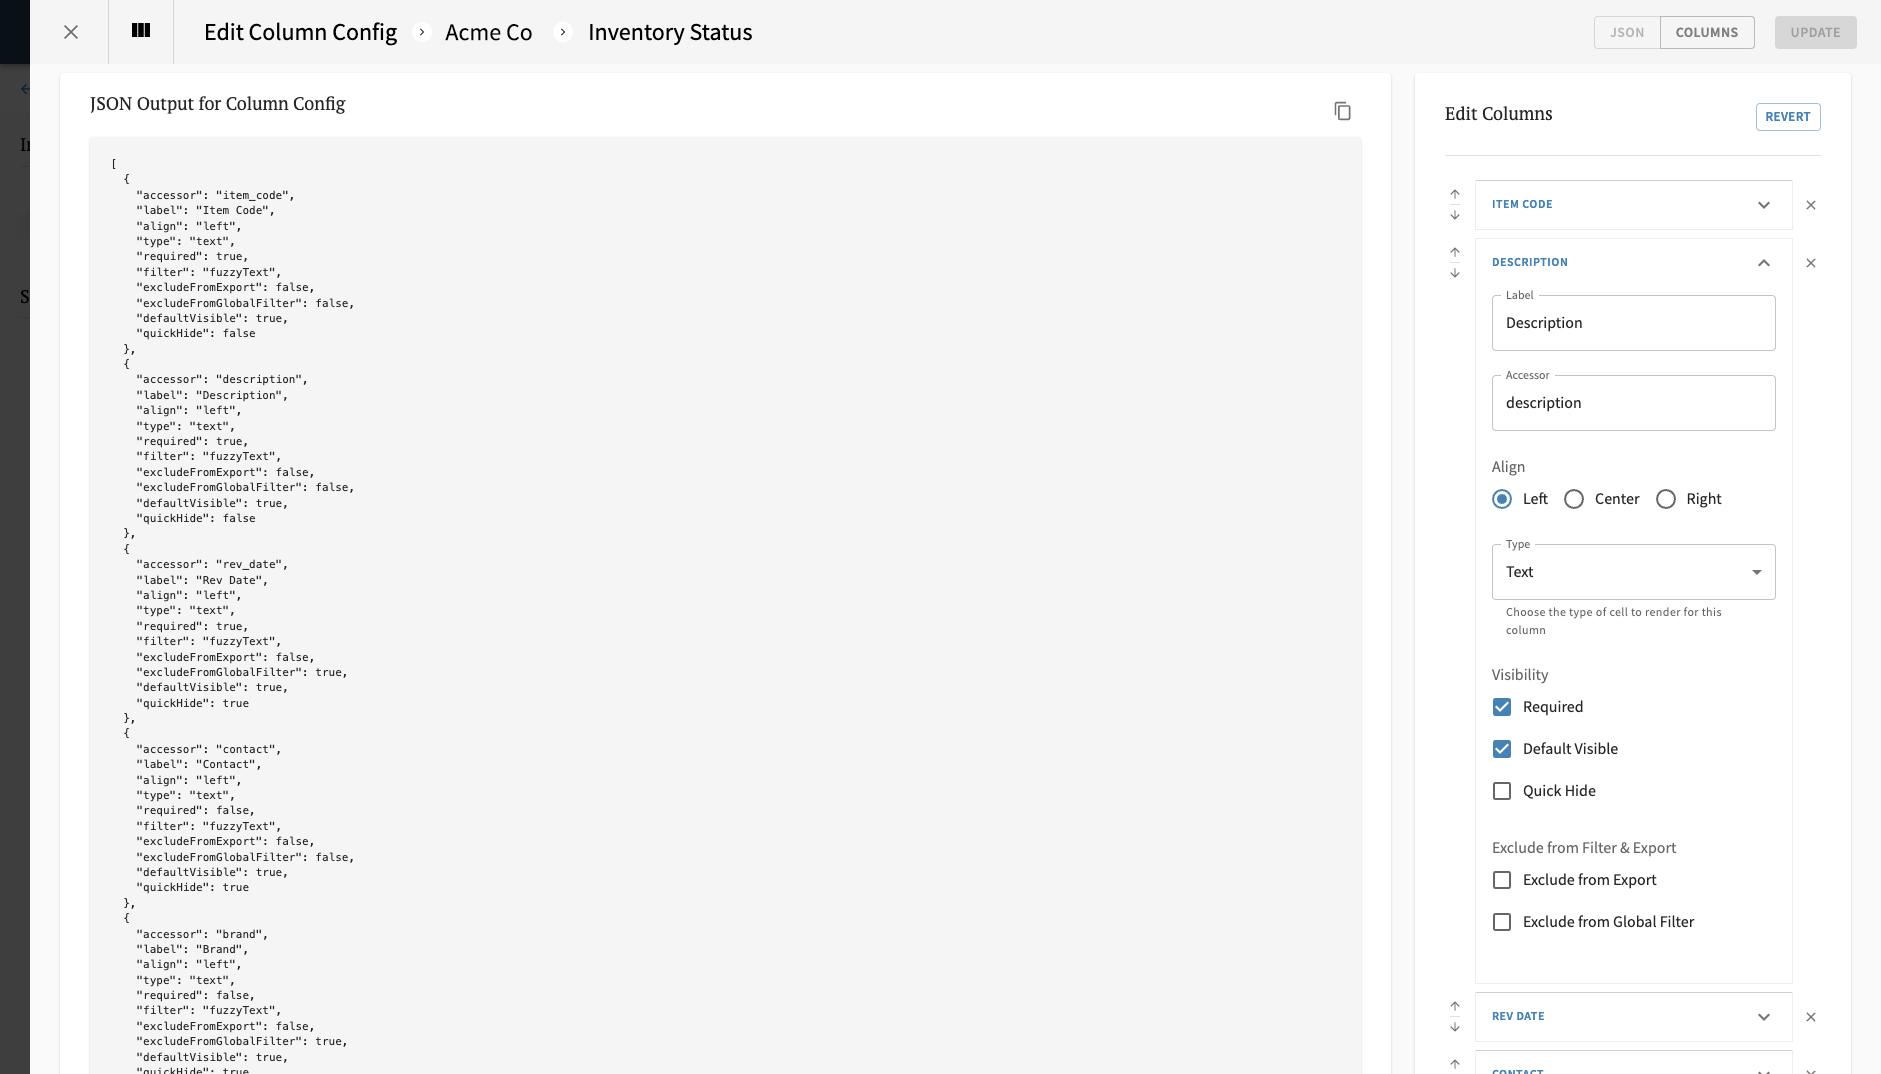This screenshot has width=1881, height=1074.
Task: Uncheck Required for Description
Action: [x=1501, y=707]
